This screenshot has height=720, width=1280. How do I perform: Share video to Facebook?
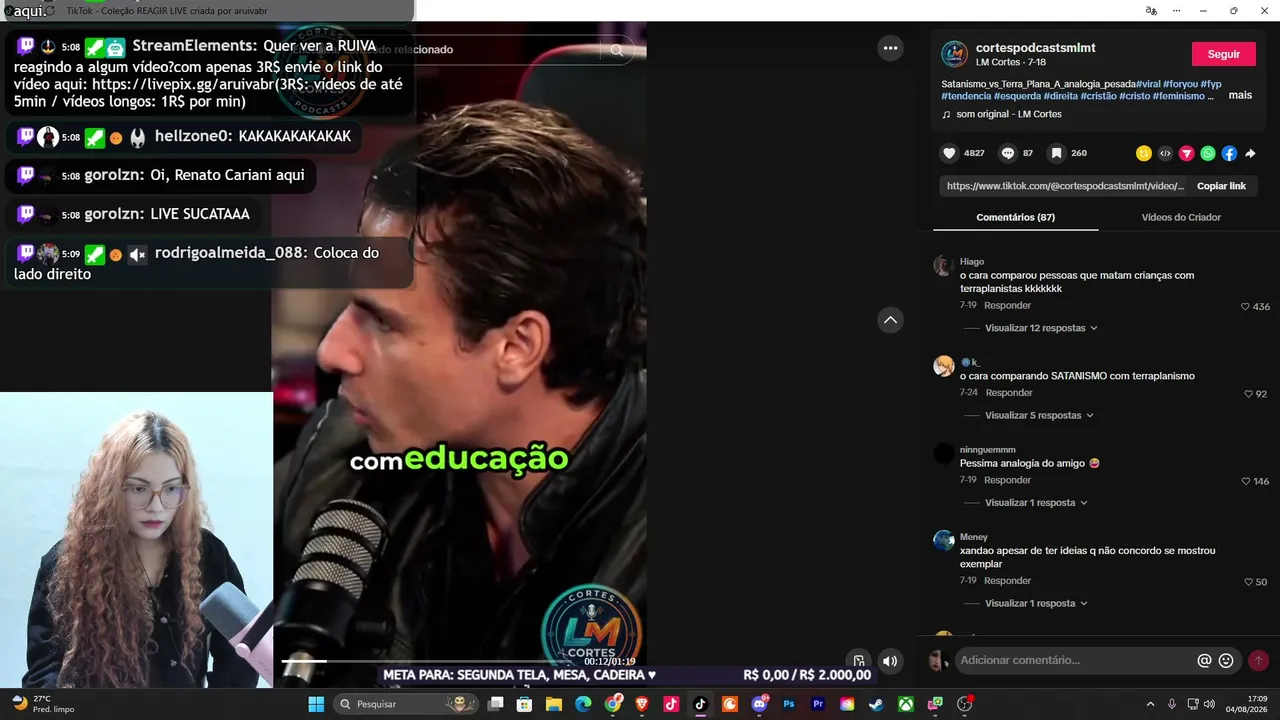(x=1229, y=153)
